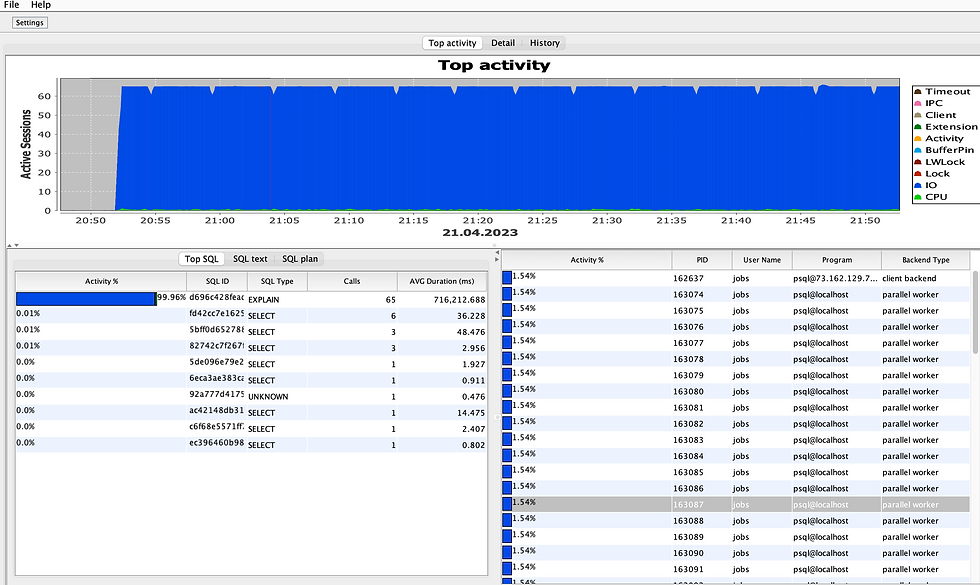Click the LWLock legend marker icon
The image size is (980, 585).
point(917,162)
